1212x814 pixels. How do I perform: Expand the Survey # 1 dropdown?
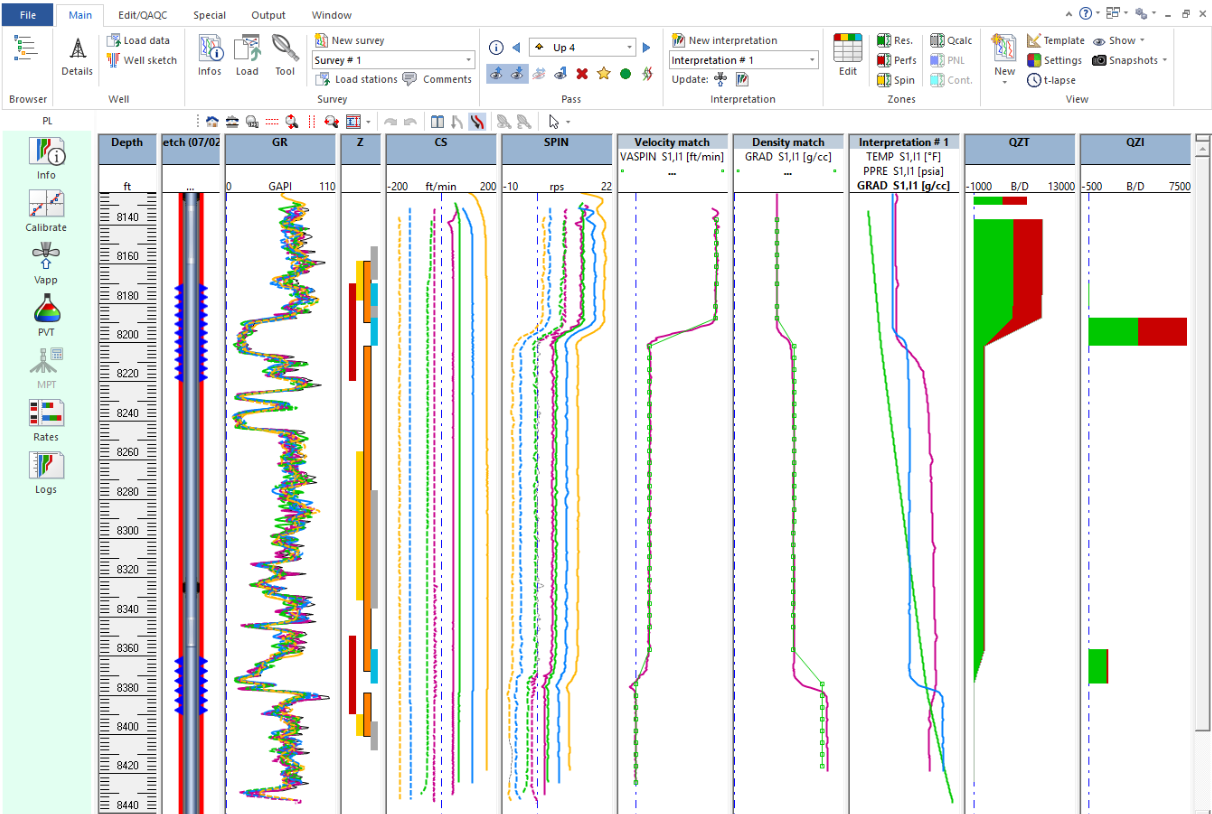pos(468,60)
